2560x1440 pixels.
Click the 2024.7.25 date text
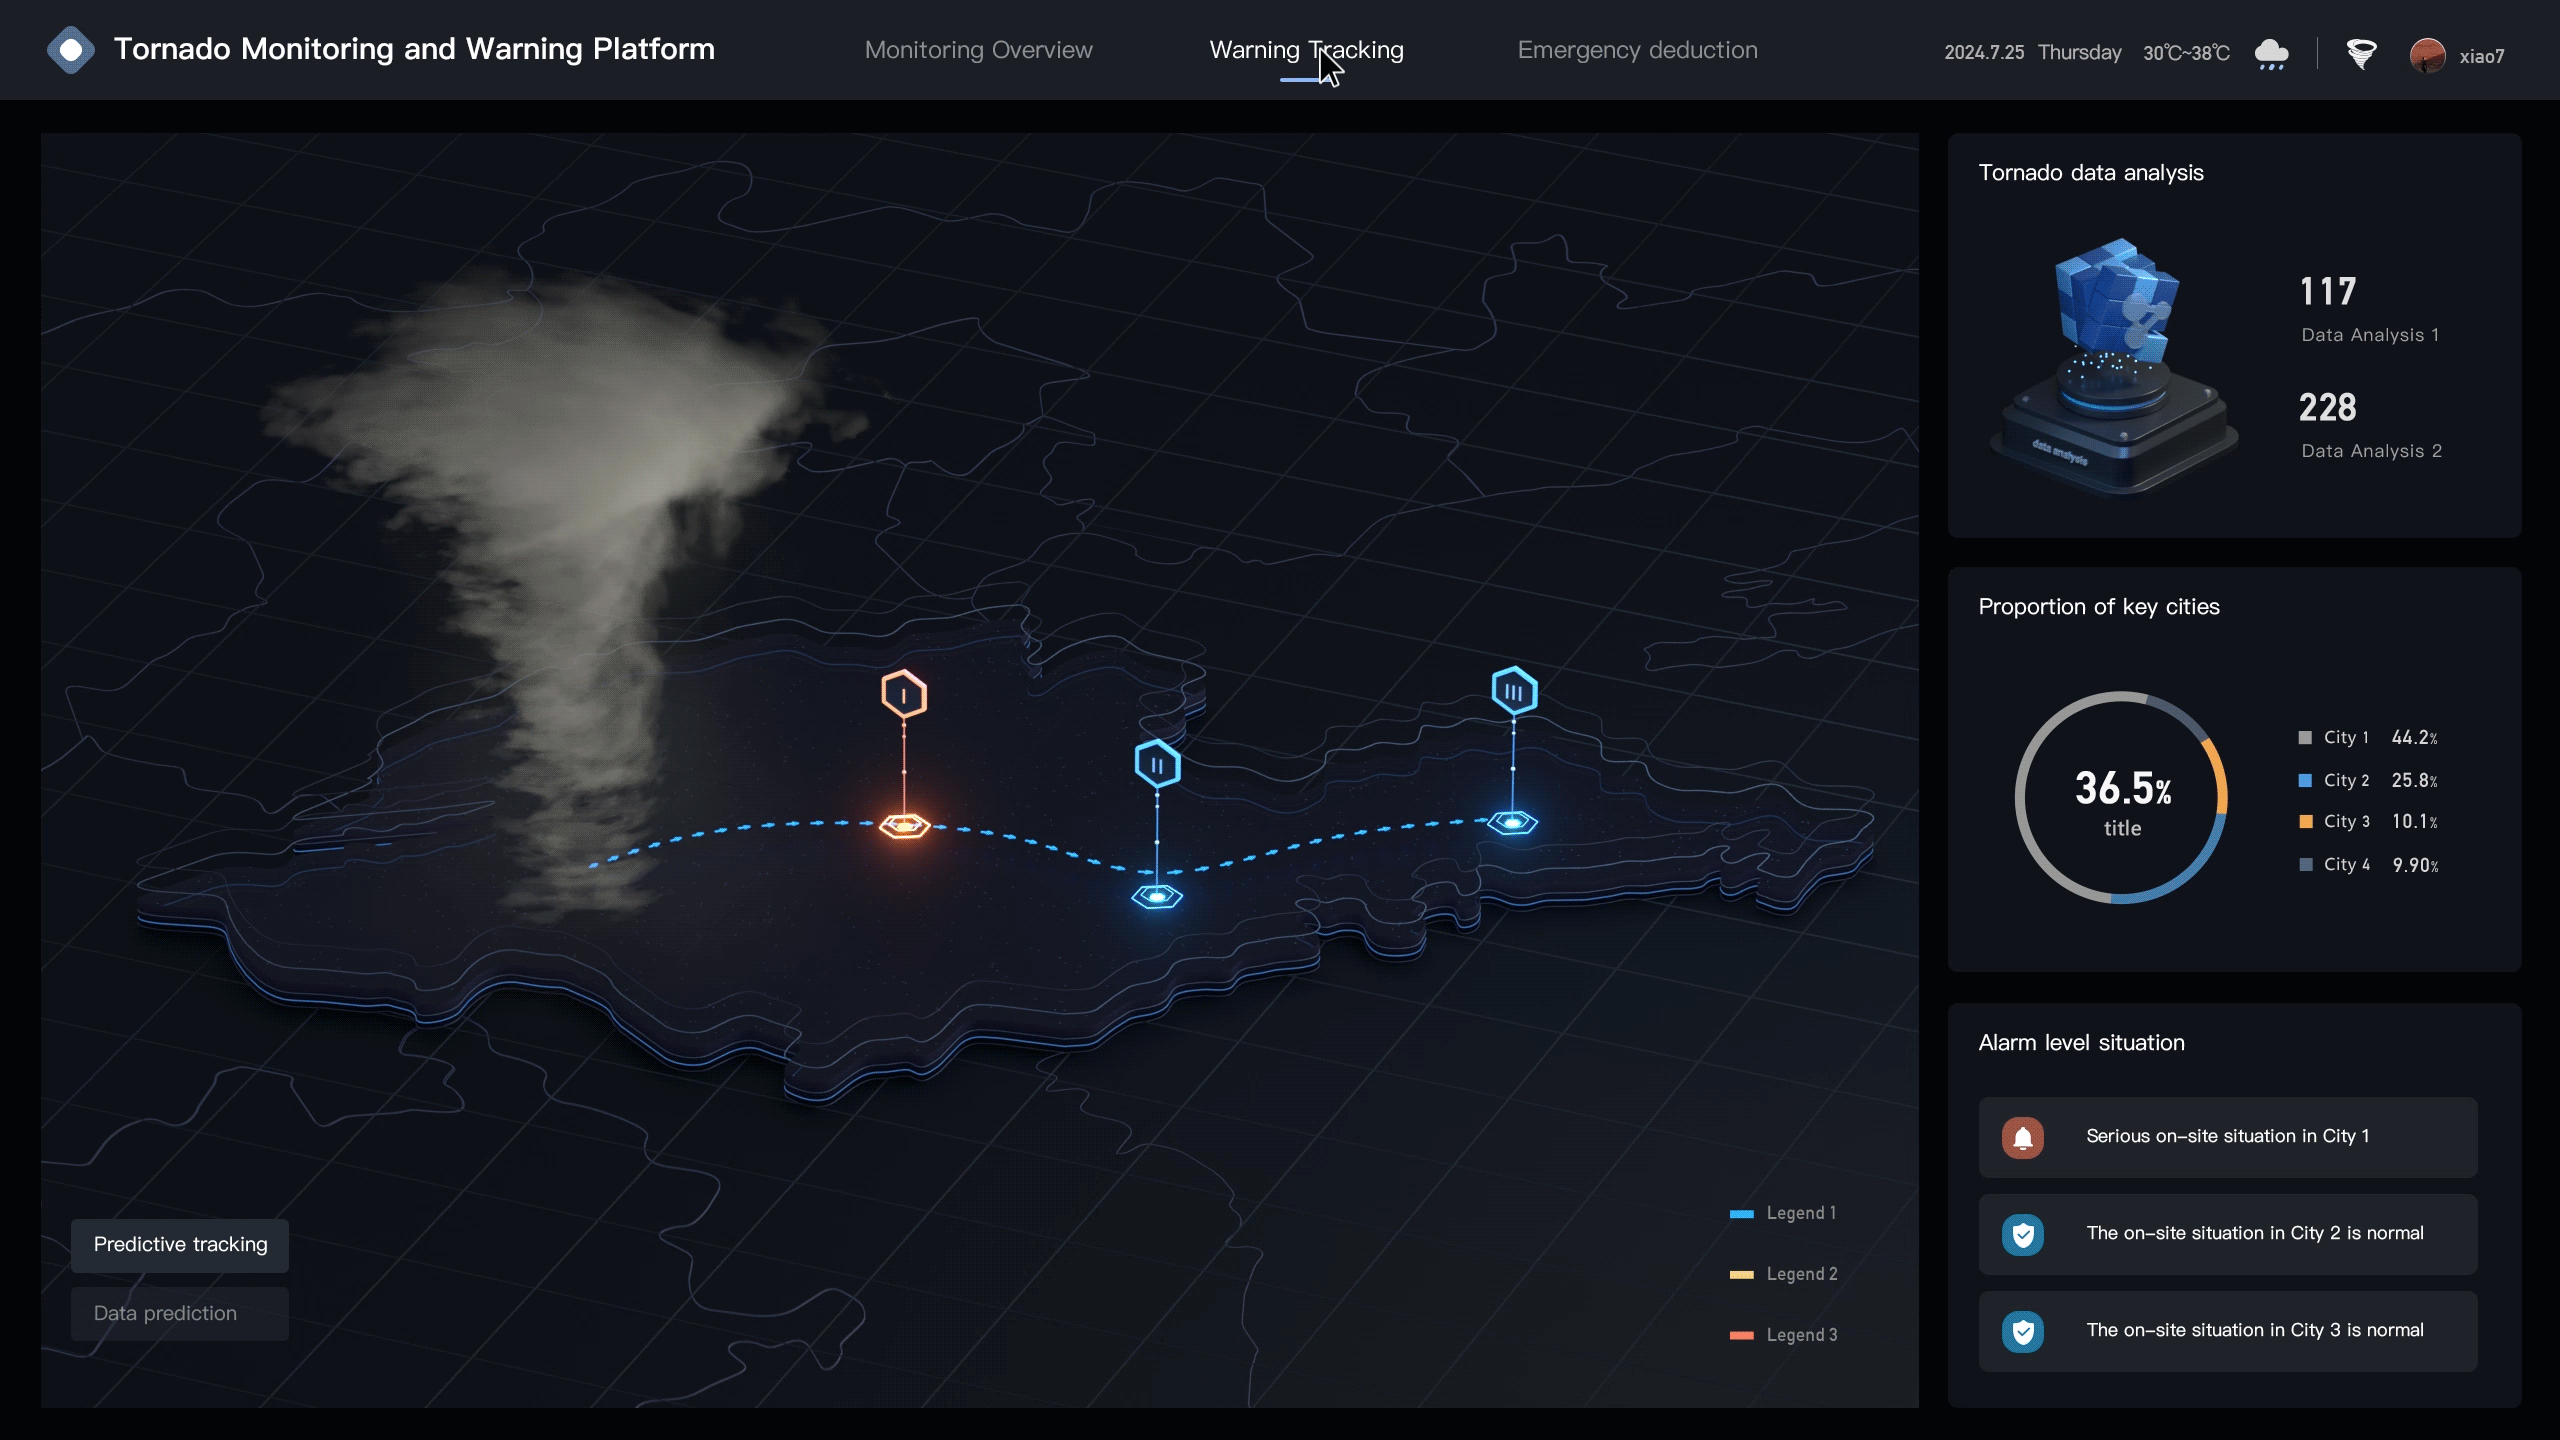coord(1984,53)
